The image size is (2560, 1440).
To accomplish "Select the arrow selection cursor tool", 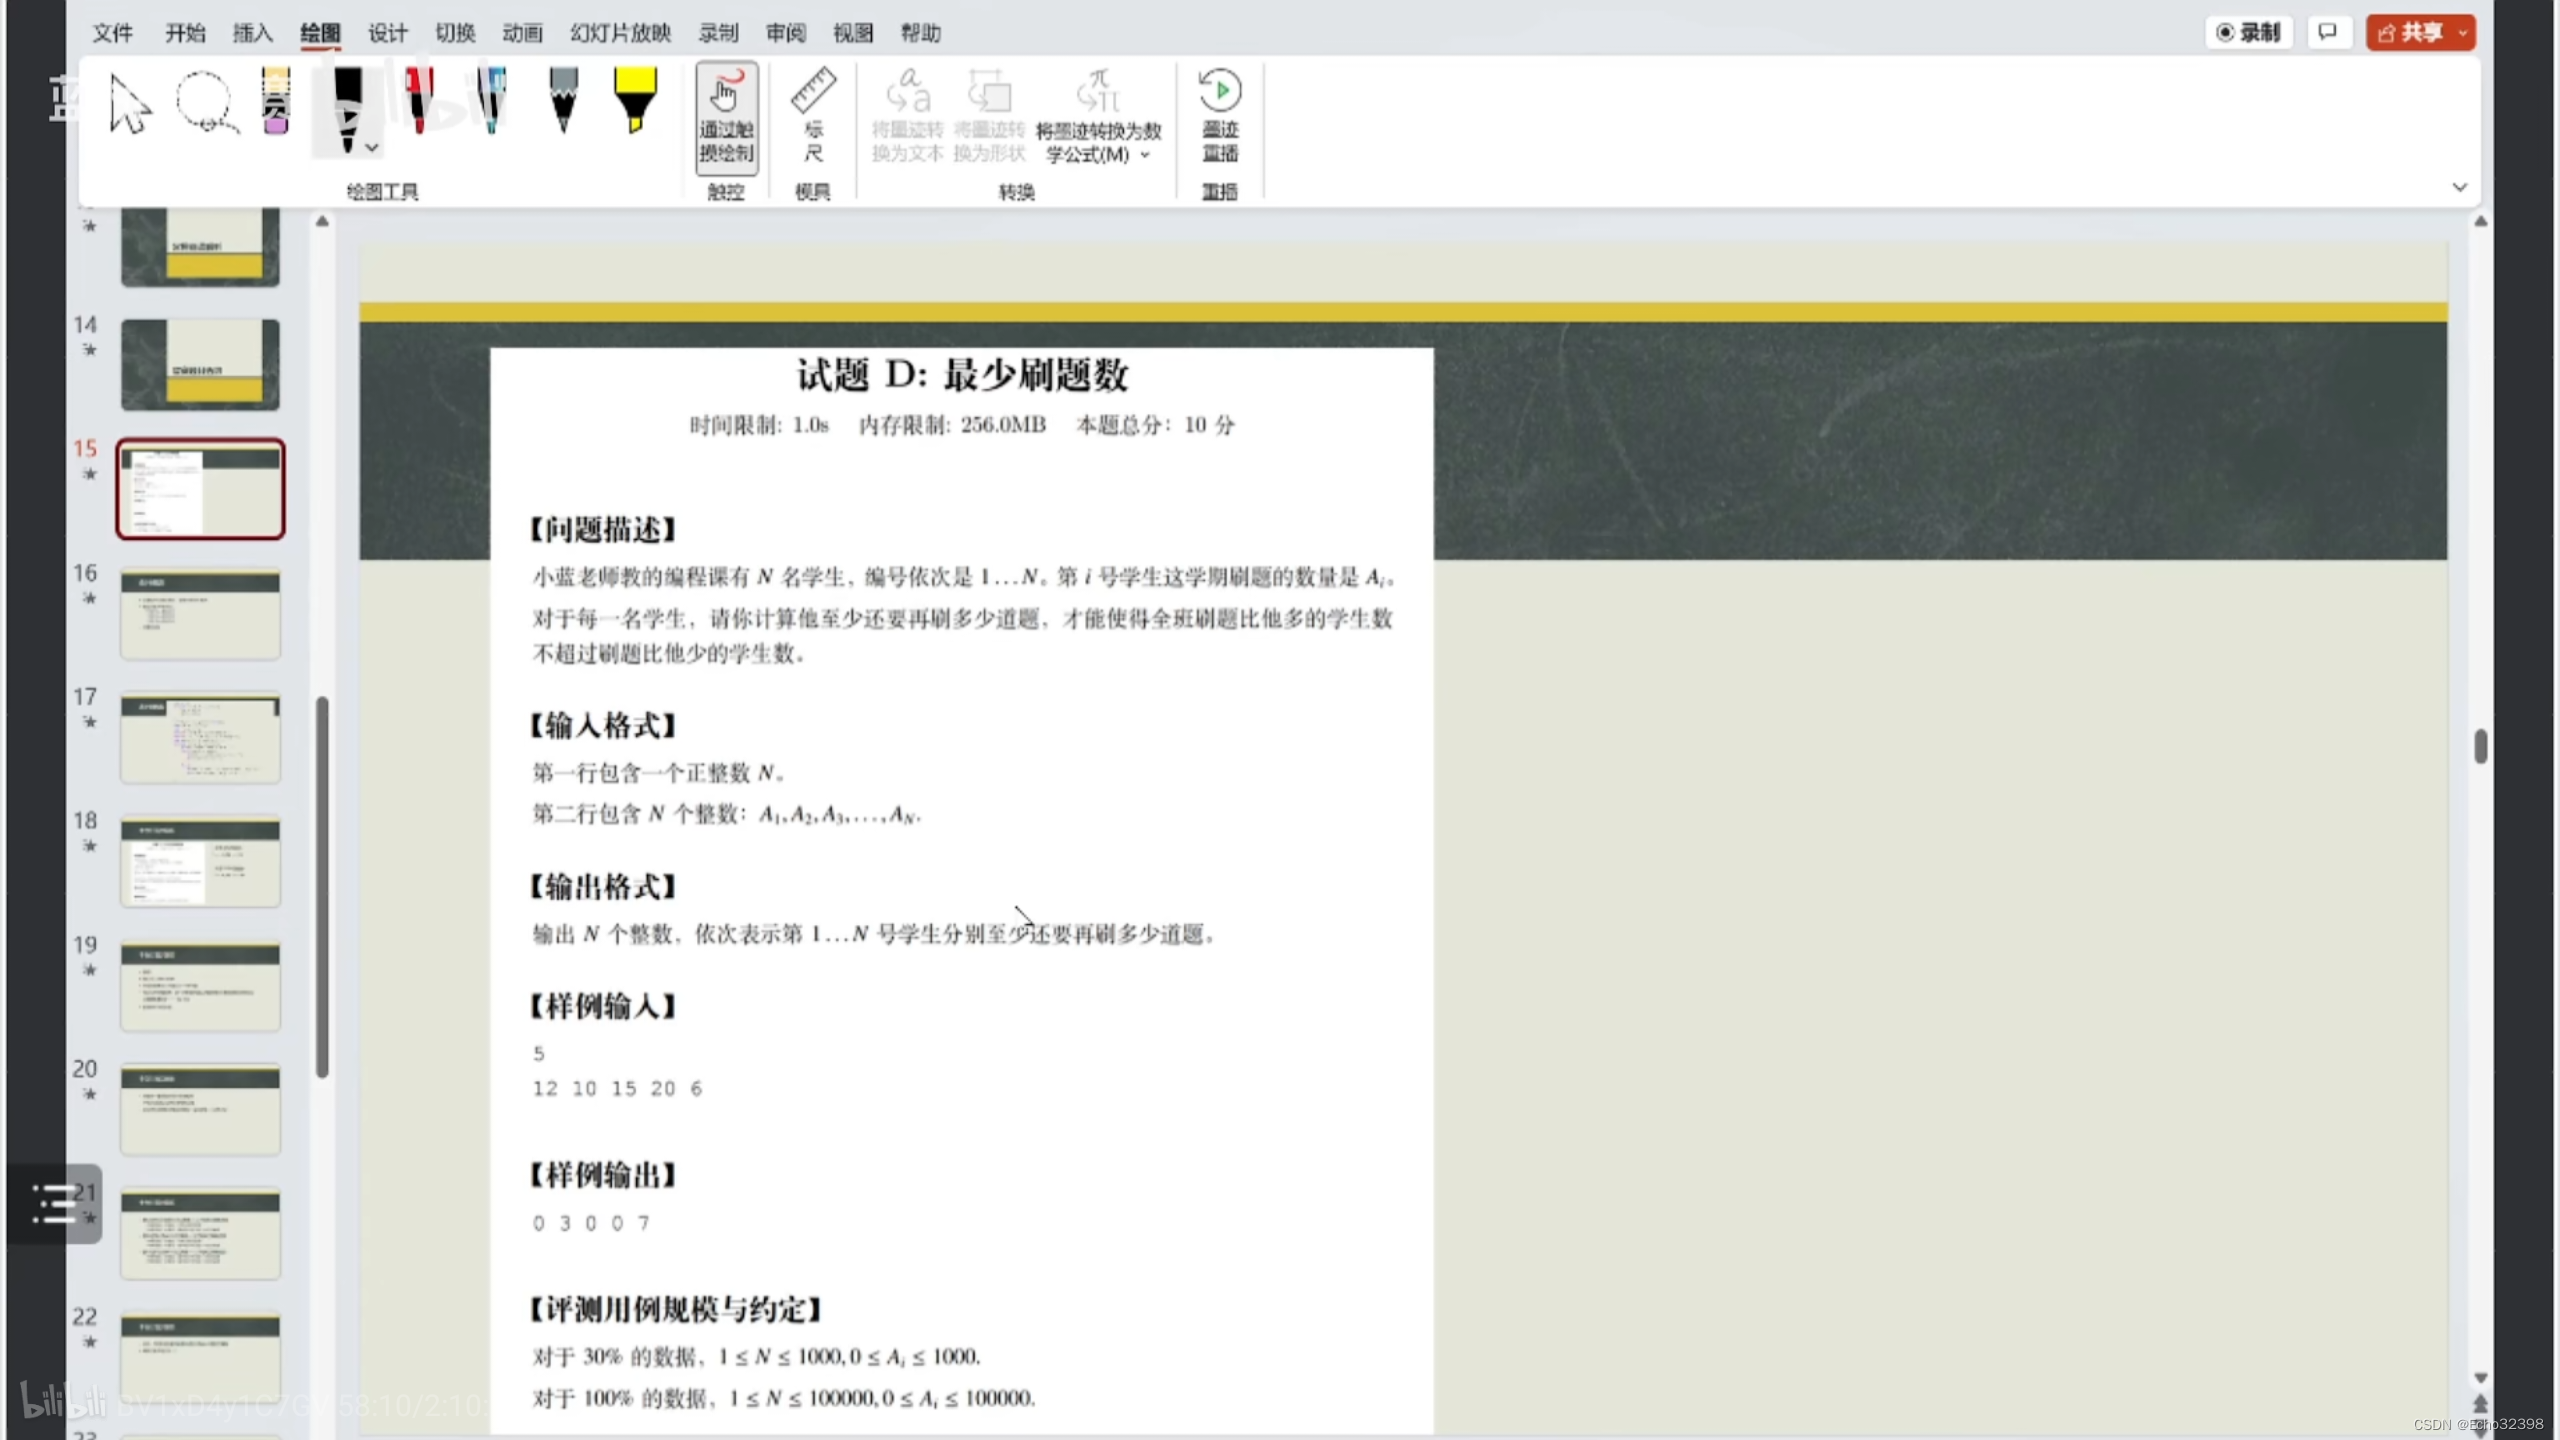I will 130,103.
